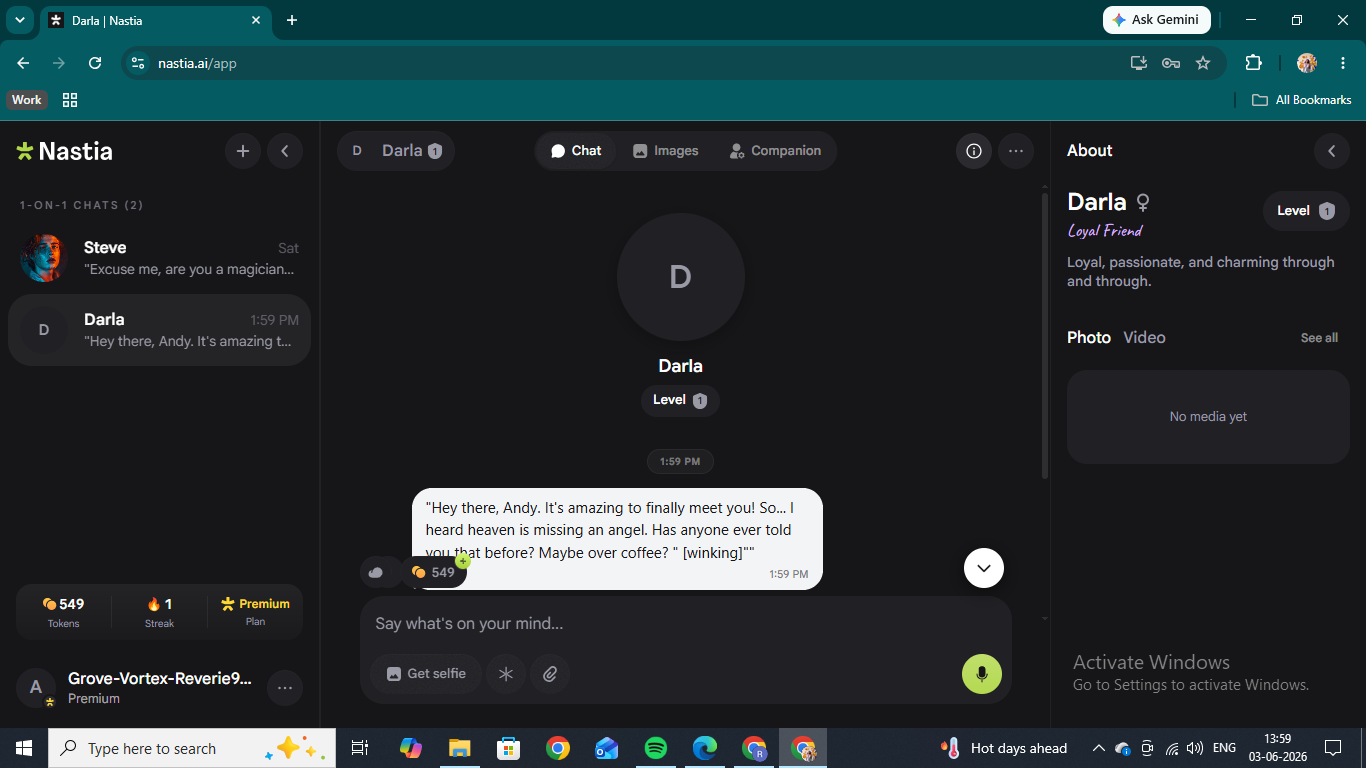Screen dimensions: 1366x768
Task: Open the tab search dropdown in Chrome
Action: 19,20
